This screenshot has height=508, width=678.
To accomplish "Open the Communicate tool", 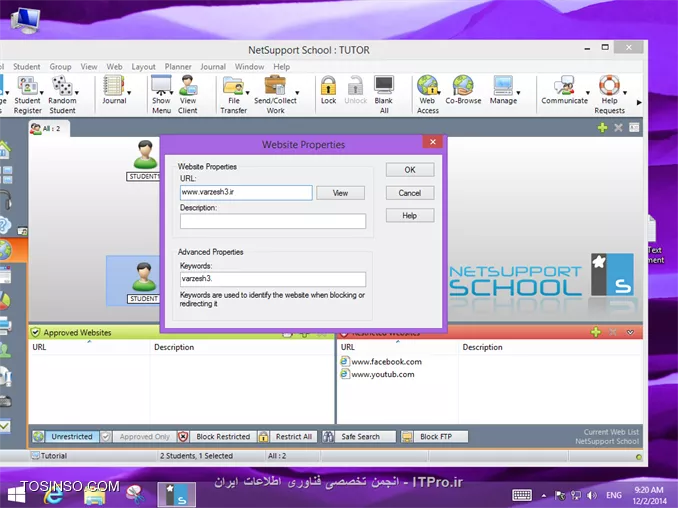I will point(564,90).
